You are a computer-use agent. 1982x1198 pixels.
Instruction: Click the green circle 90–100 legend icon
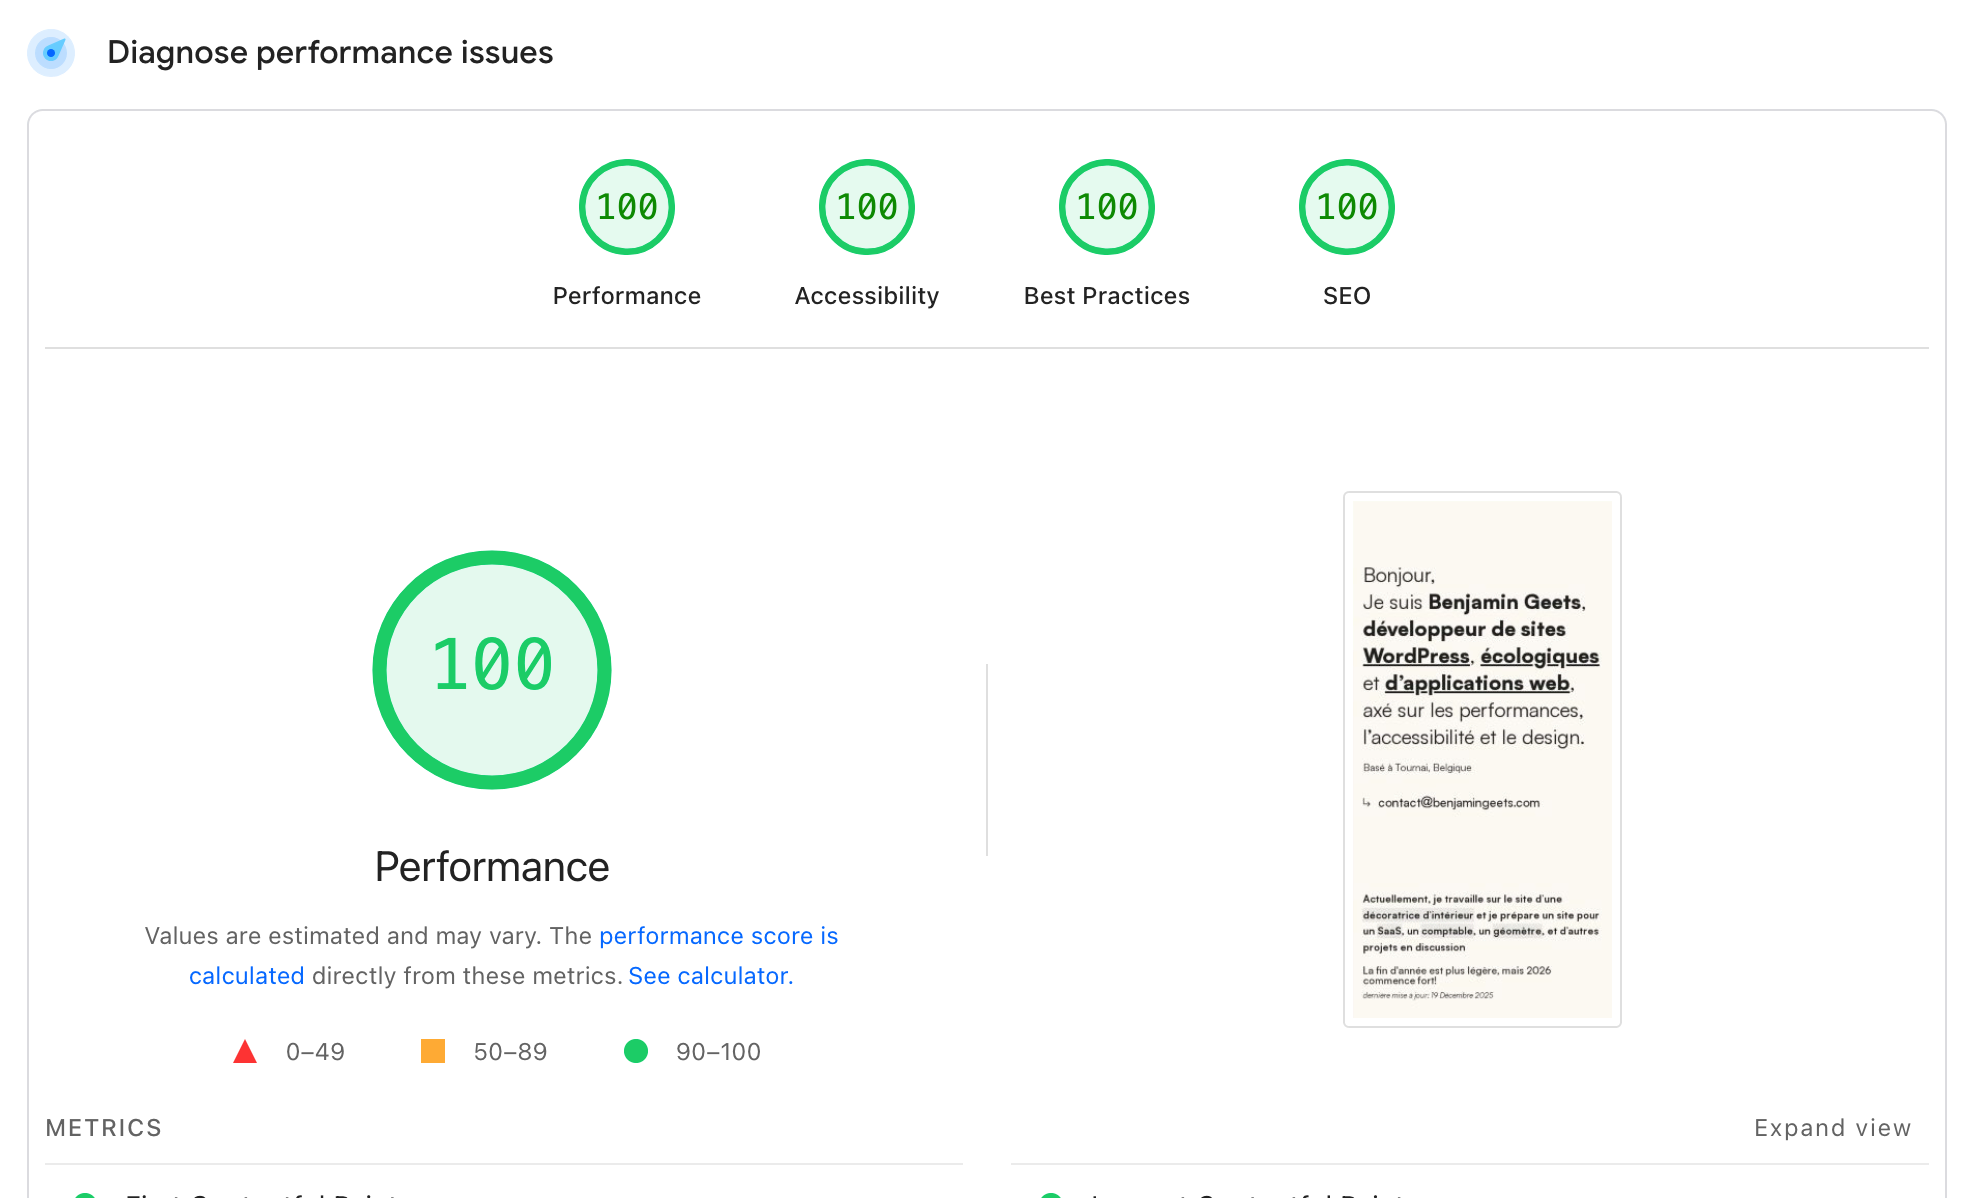(x=636, y=1051)
